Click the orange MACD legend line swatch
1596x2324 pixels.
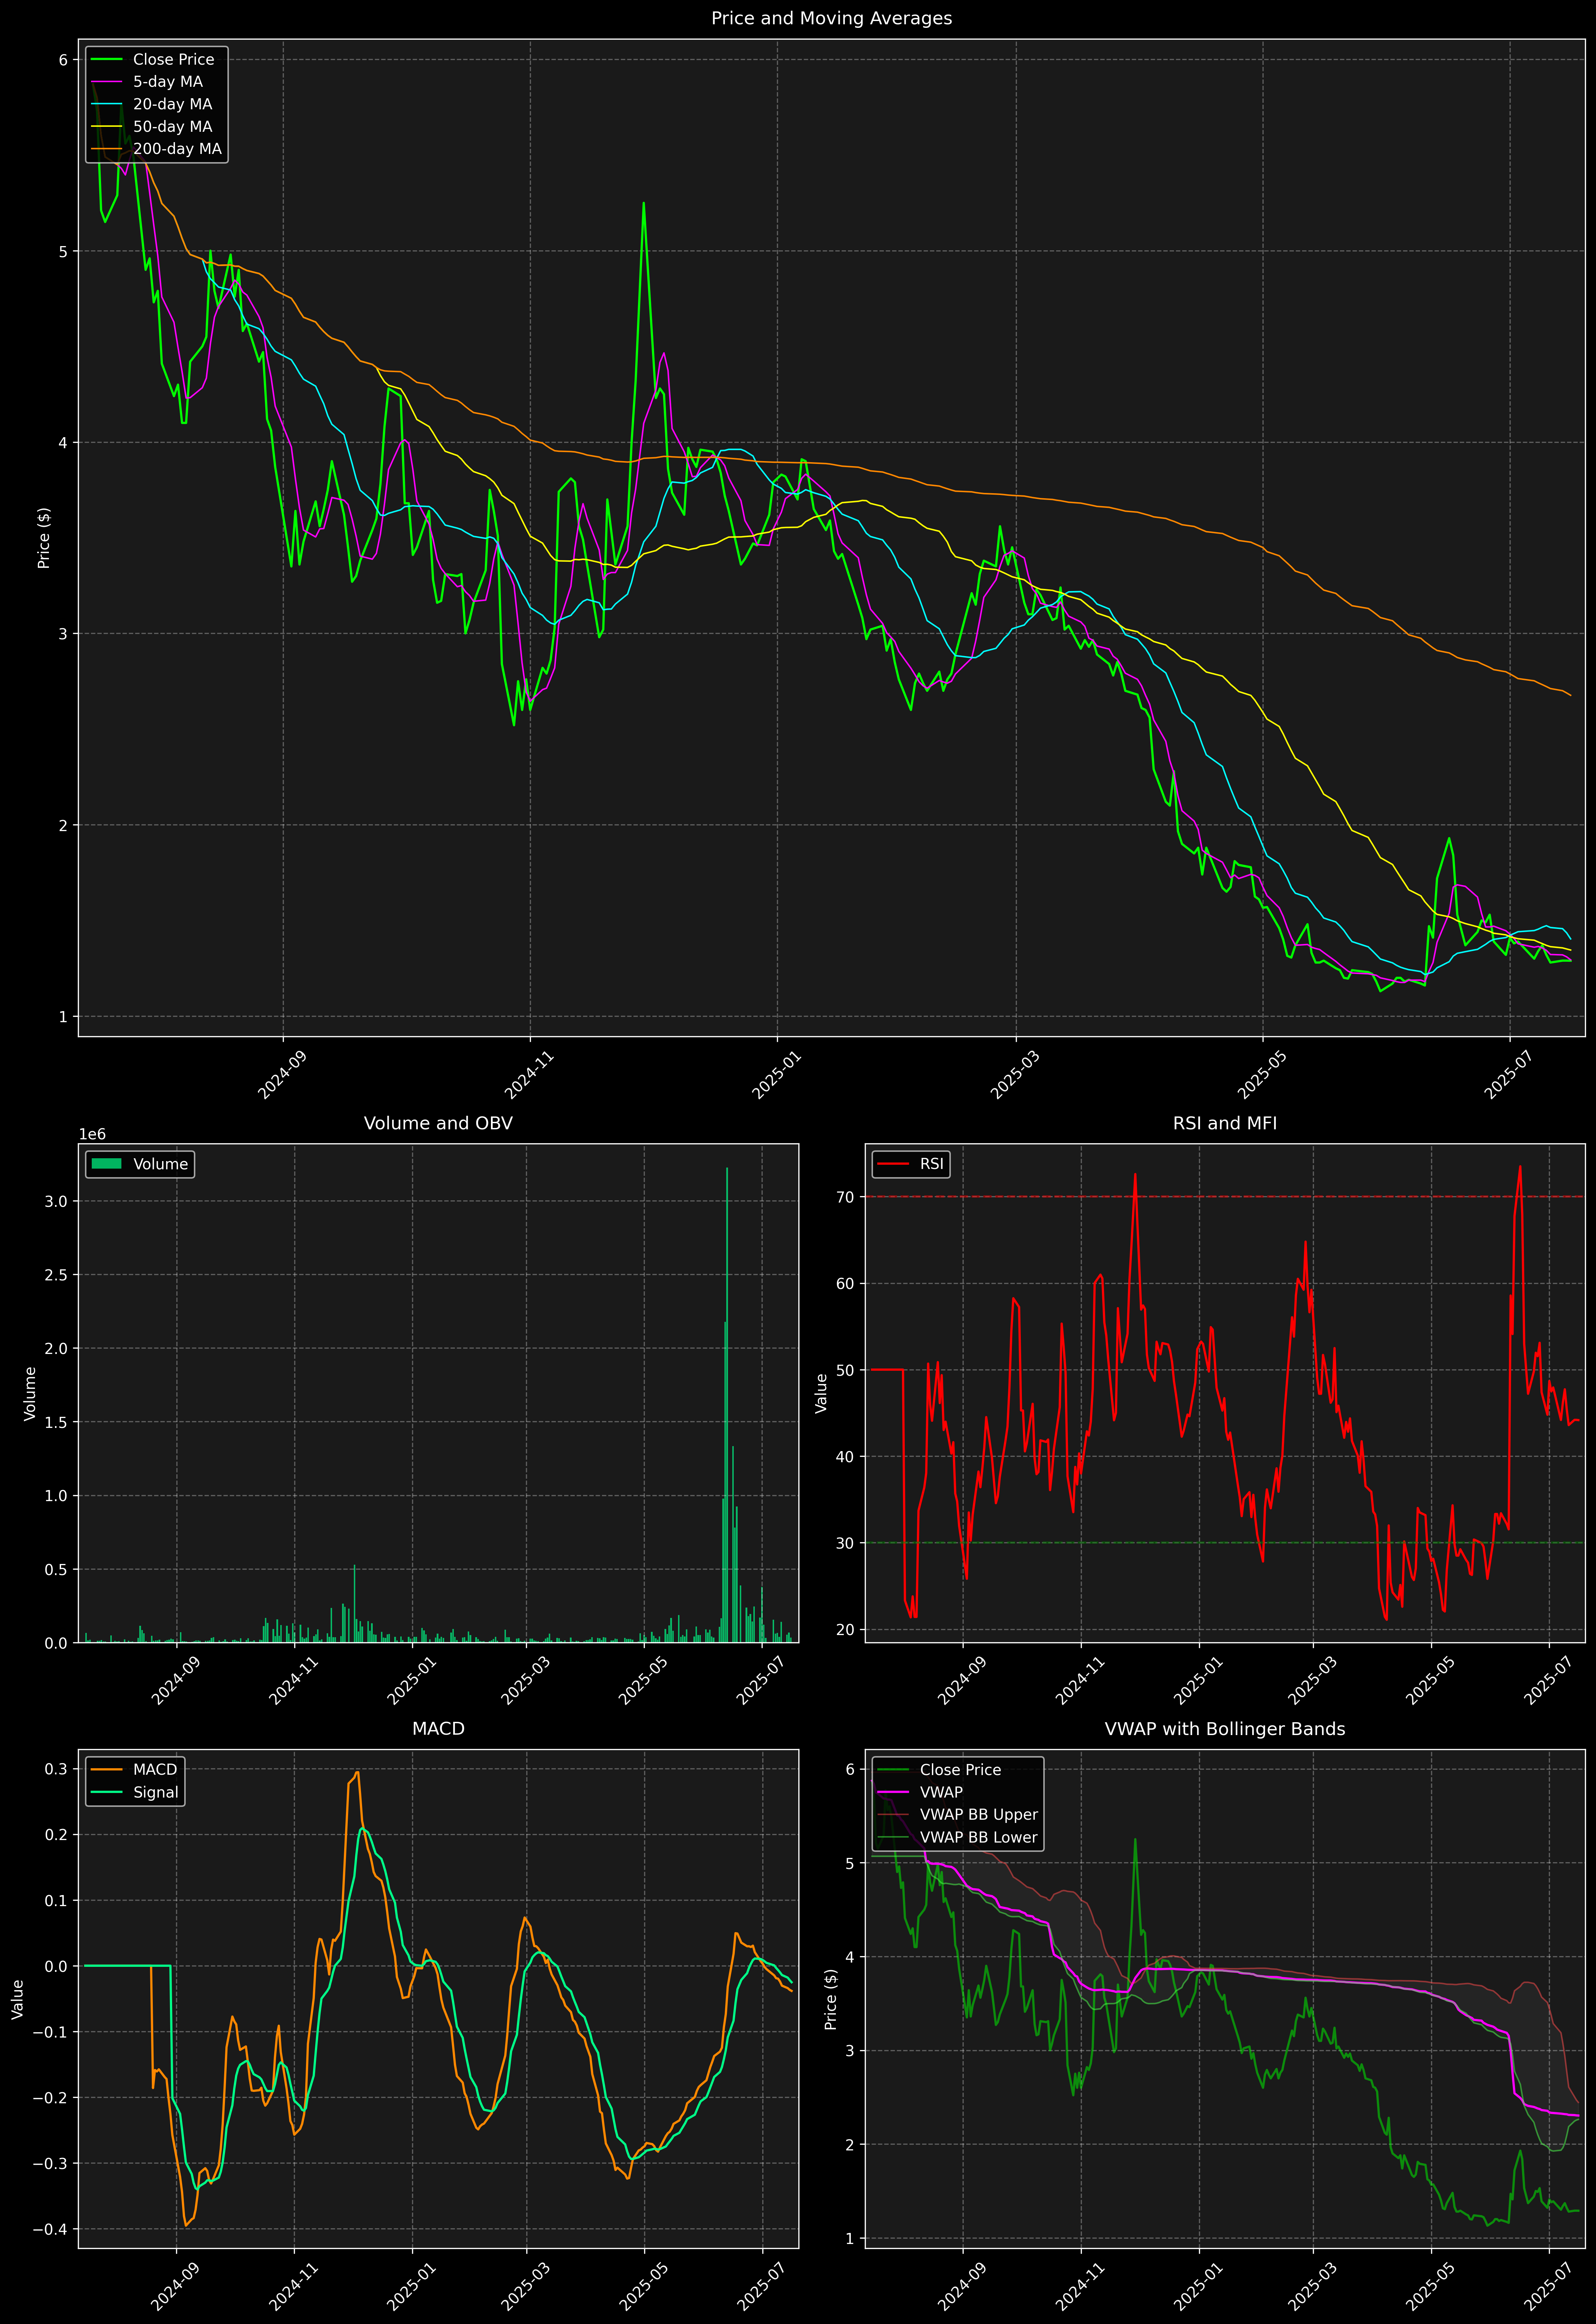[106, 1770]
